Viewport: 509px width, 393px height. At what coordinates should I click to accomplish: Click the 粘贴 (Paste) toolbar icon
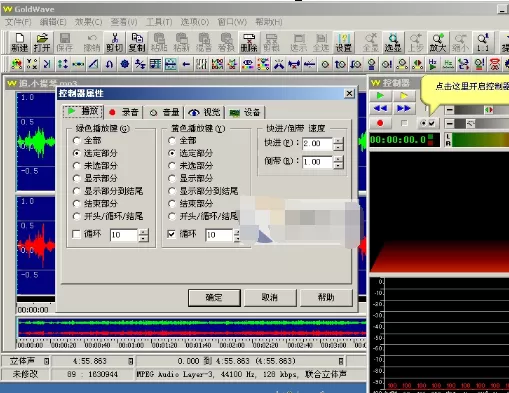click(159, 43)
